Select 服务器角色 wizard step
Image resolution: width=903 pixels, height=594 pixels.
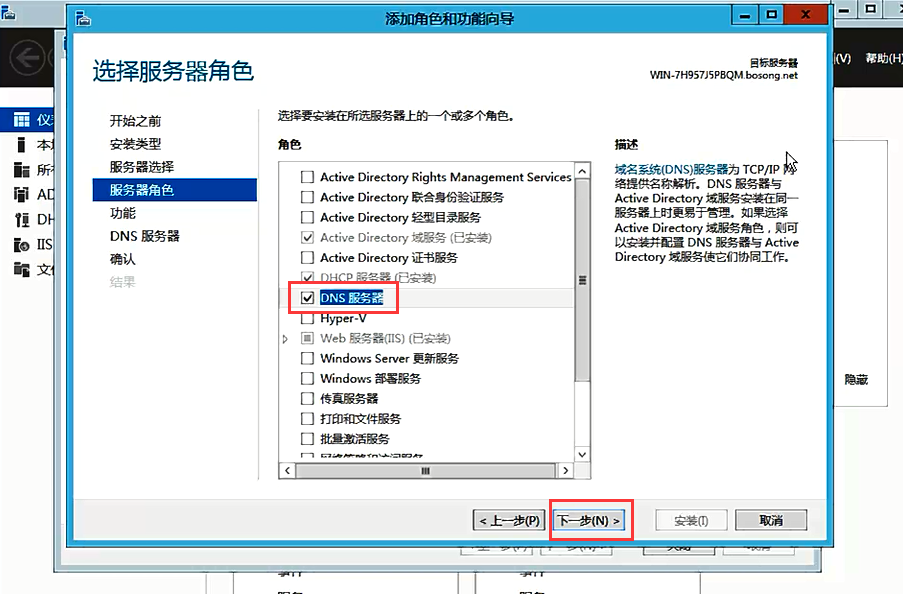point(174,190)
